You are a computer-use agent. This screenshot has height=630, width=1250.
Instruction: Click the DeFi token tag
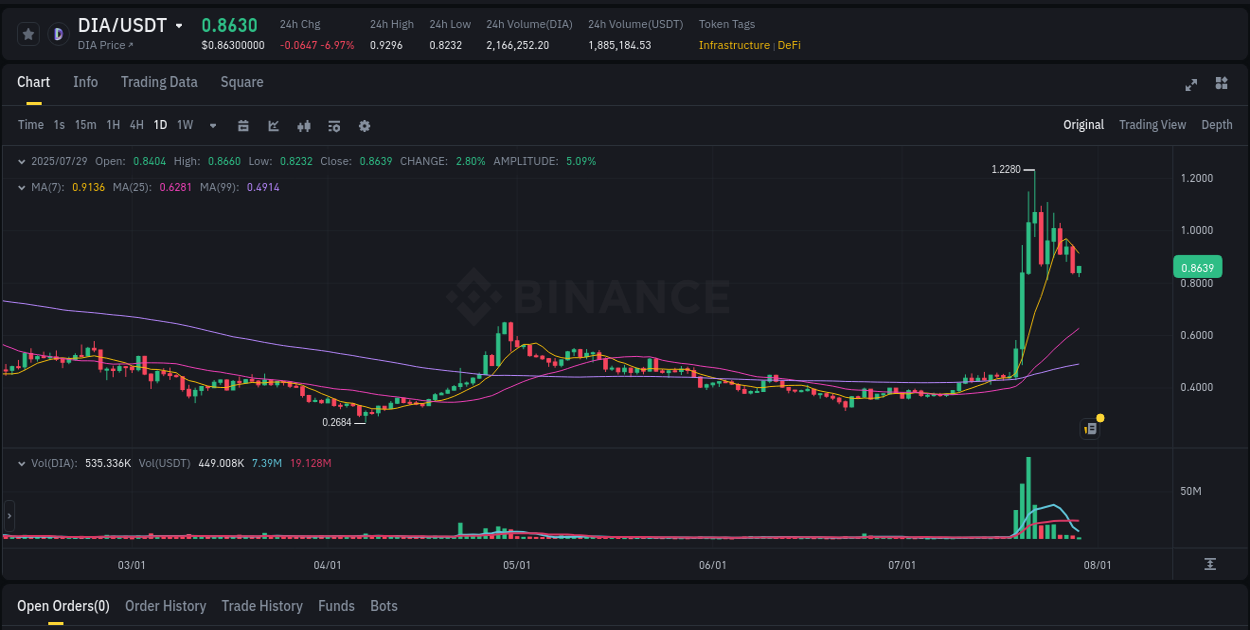[789, 45]
